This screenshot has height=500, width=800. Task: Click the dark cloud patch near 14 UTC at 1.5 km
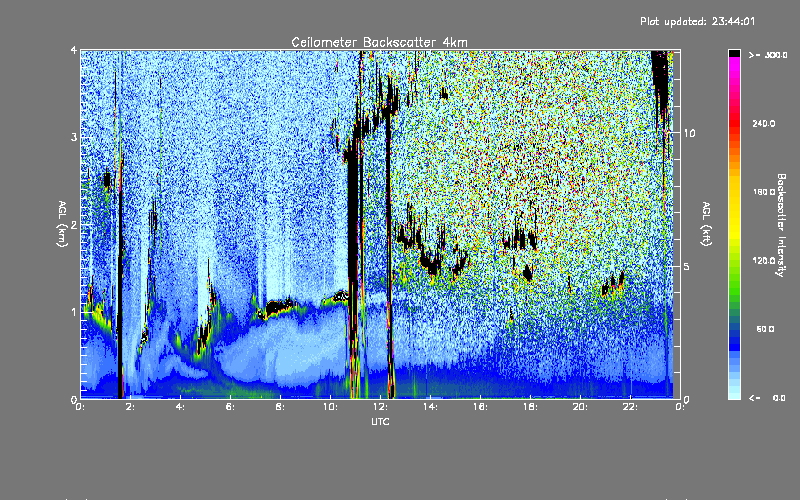point(434,265)
